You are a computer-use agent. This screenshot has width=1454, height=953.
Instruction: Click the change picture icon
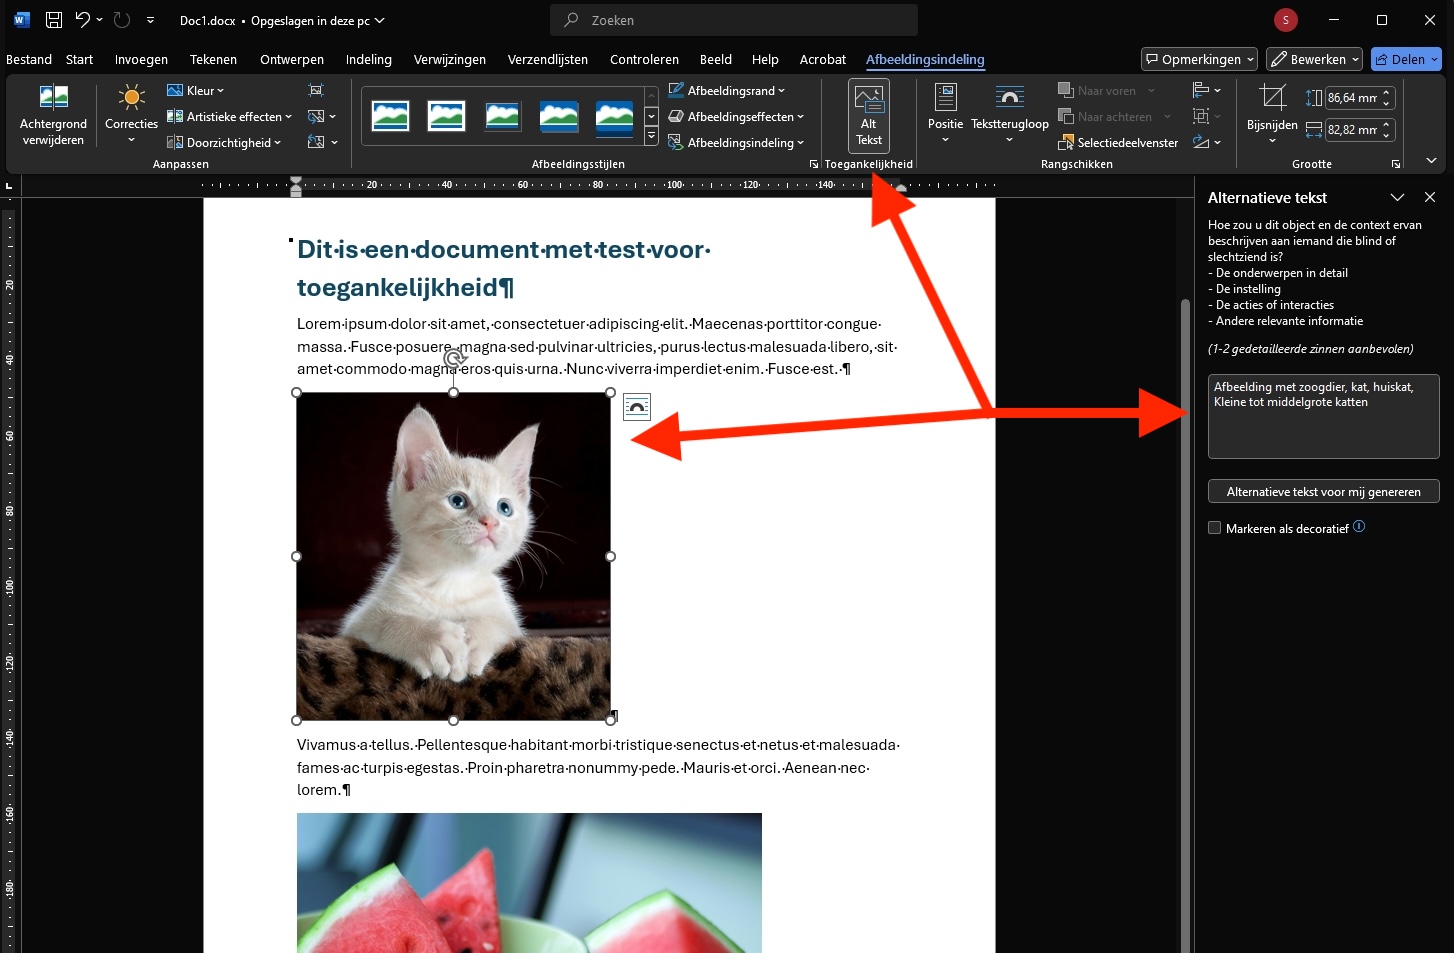coord(322,117)
